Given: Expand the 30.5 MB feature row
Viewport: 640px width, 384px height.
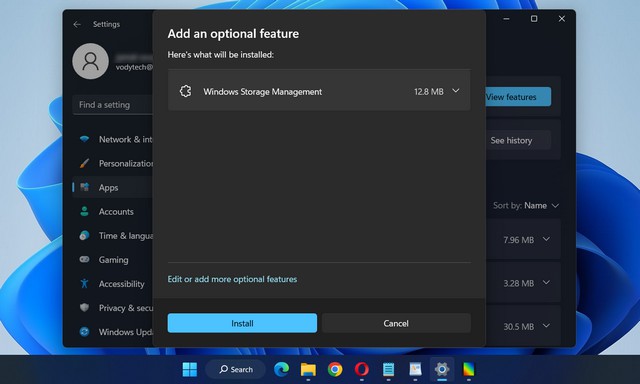Looking at the screenshot, I should coord(546,326).
